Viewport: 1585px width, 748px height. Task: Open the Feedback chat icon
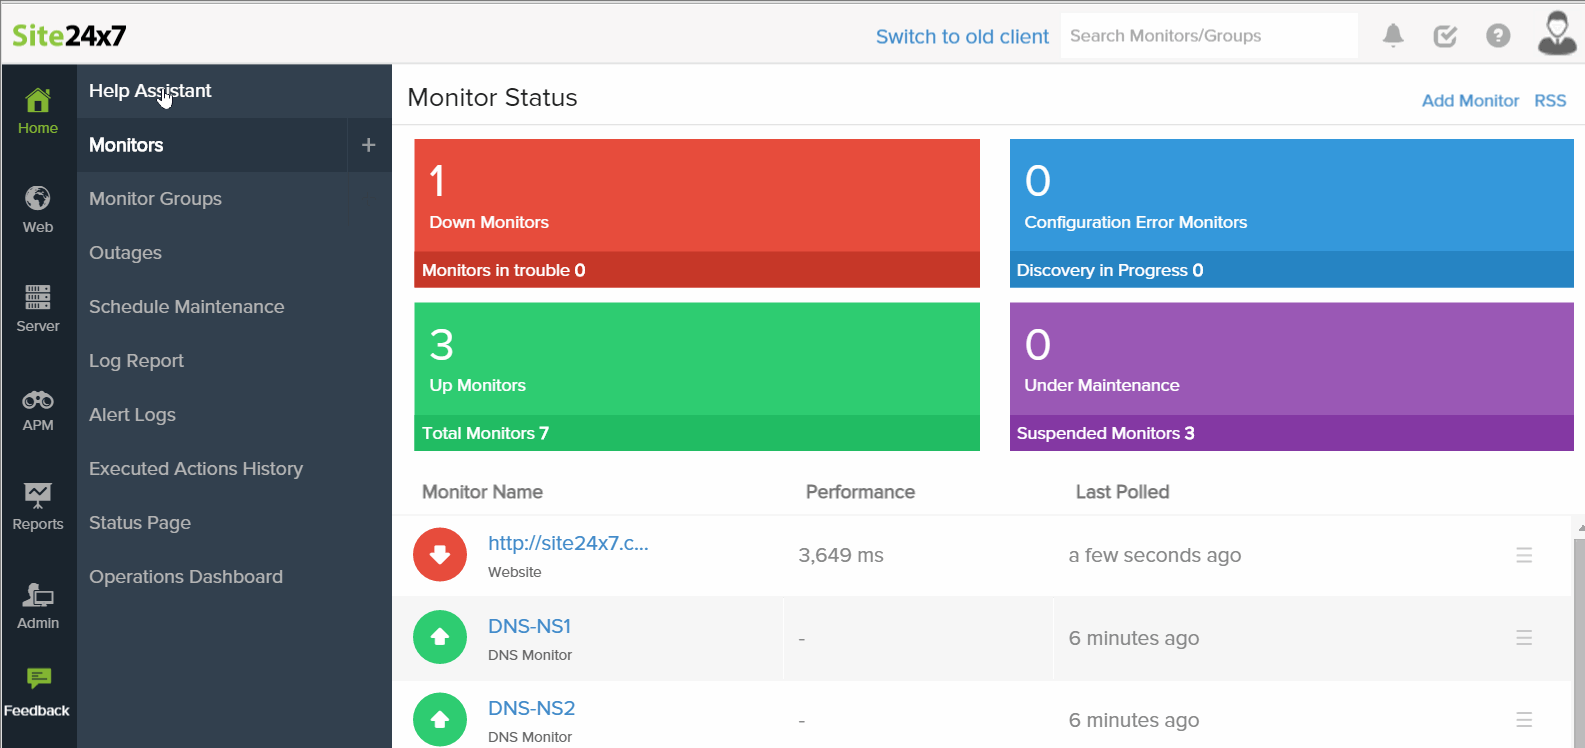pyautogui.click(x=38, y=679)
